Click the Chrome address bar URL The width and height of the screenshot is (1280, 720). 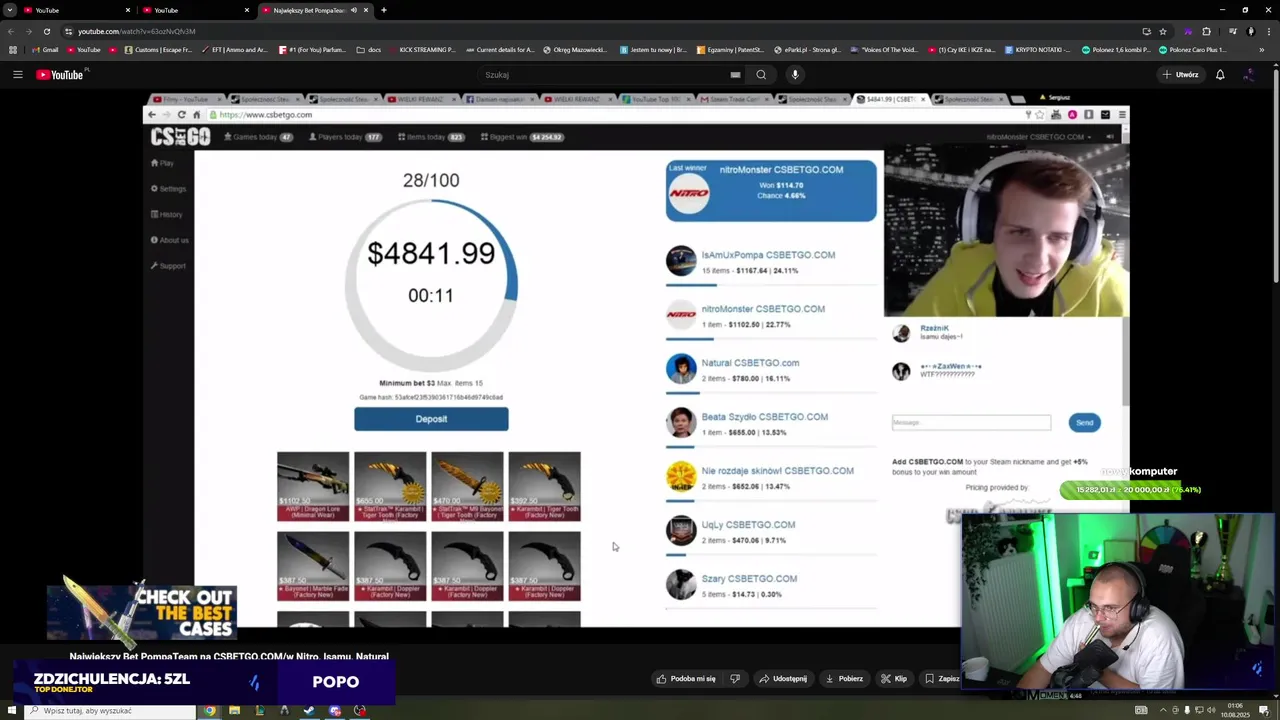[x=137, y=31]
